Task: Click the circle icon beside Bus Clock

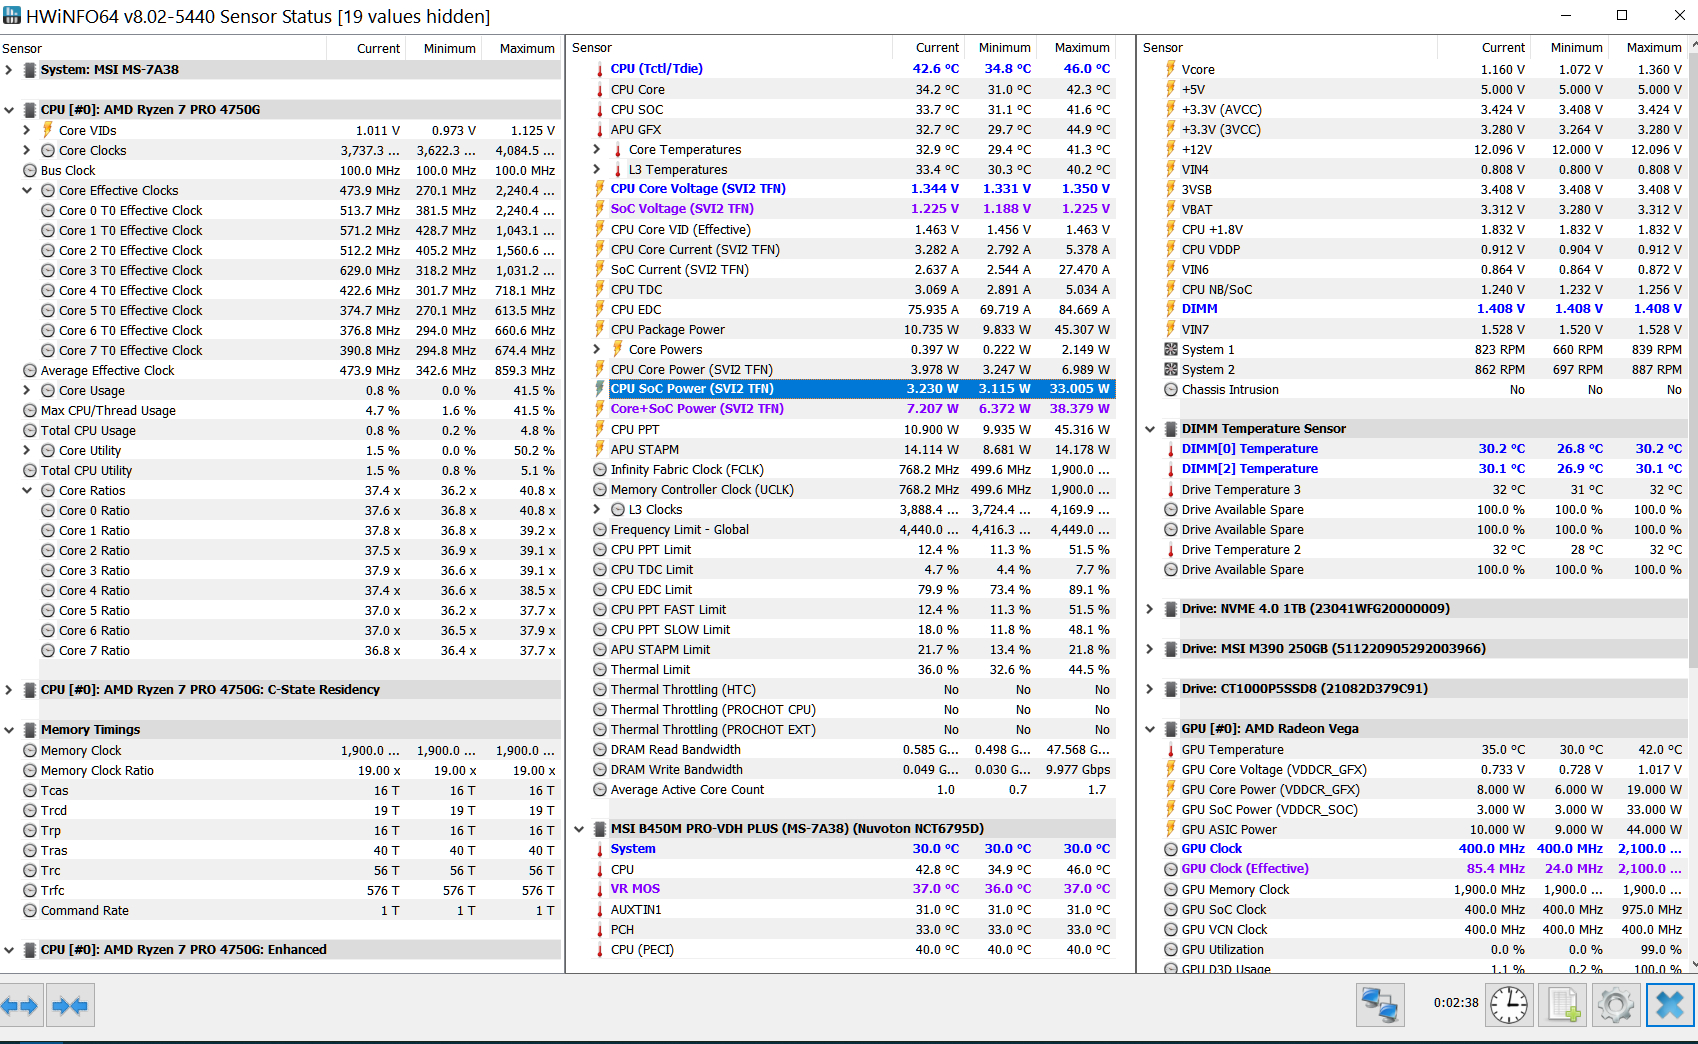Action: pos(30,171)
